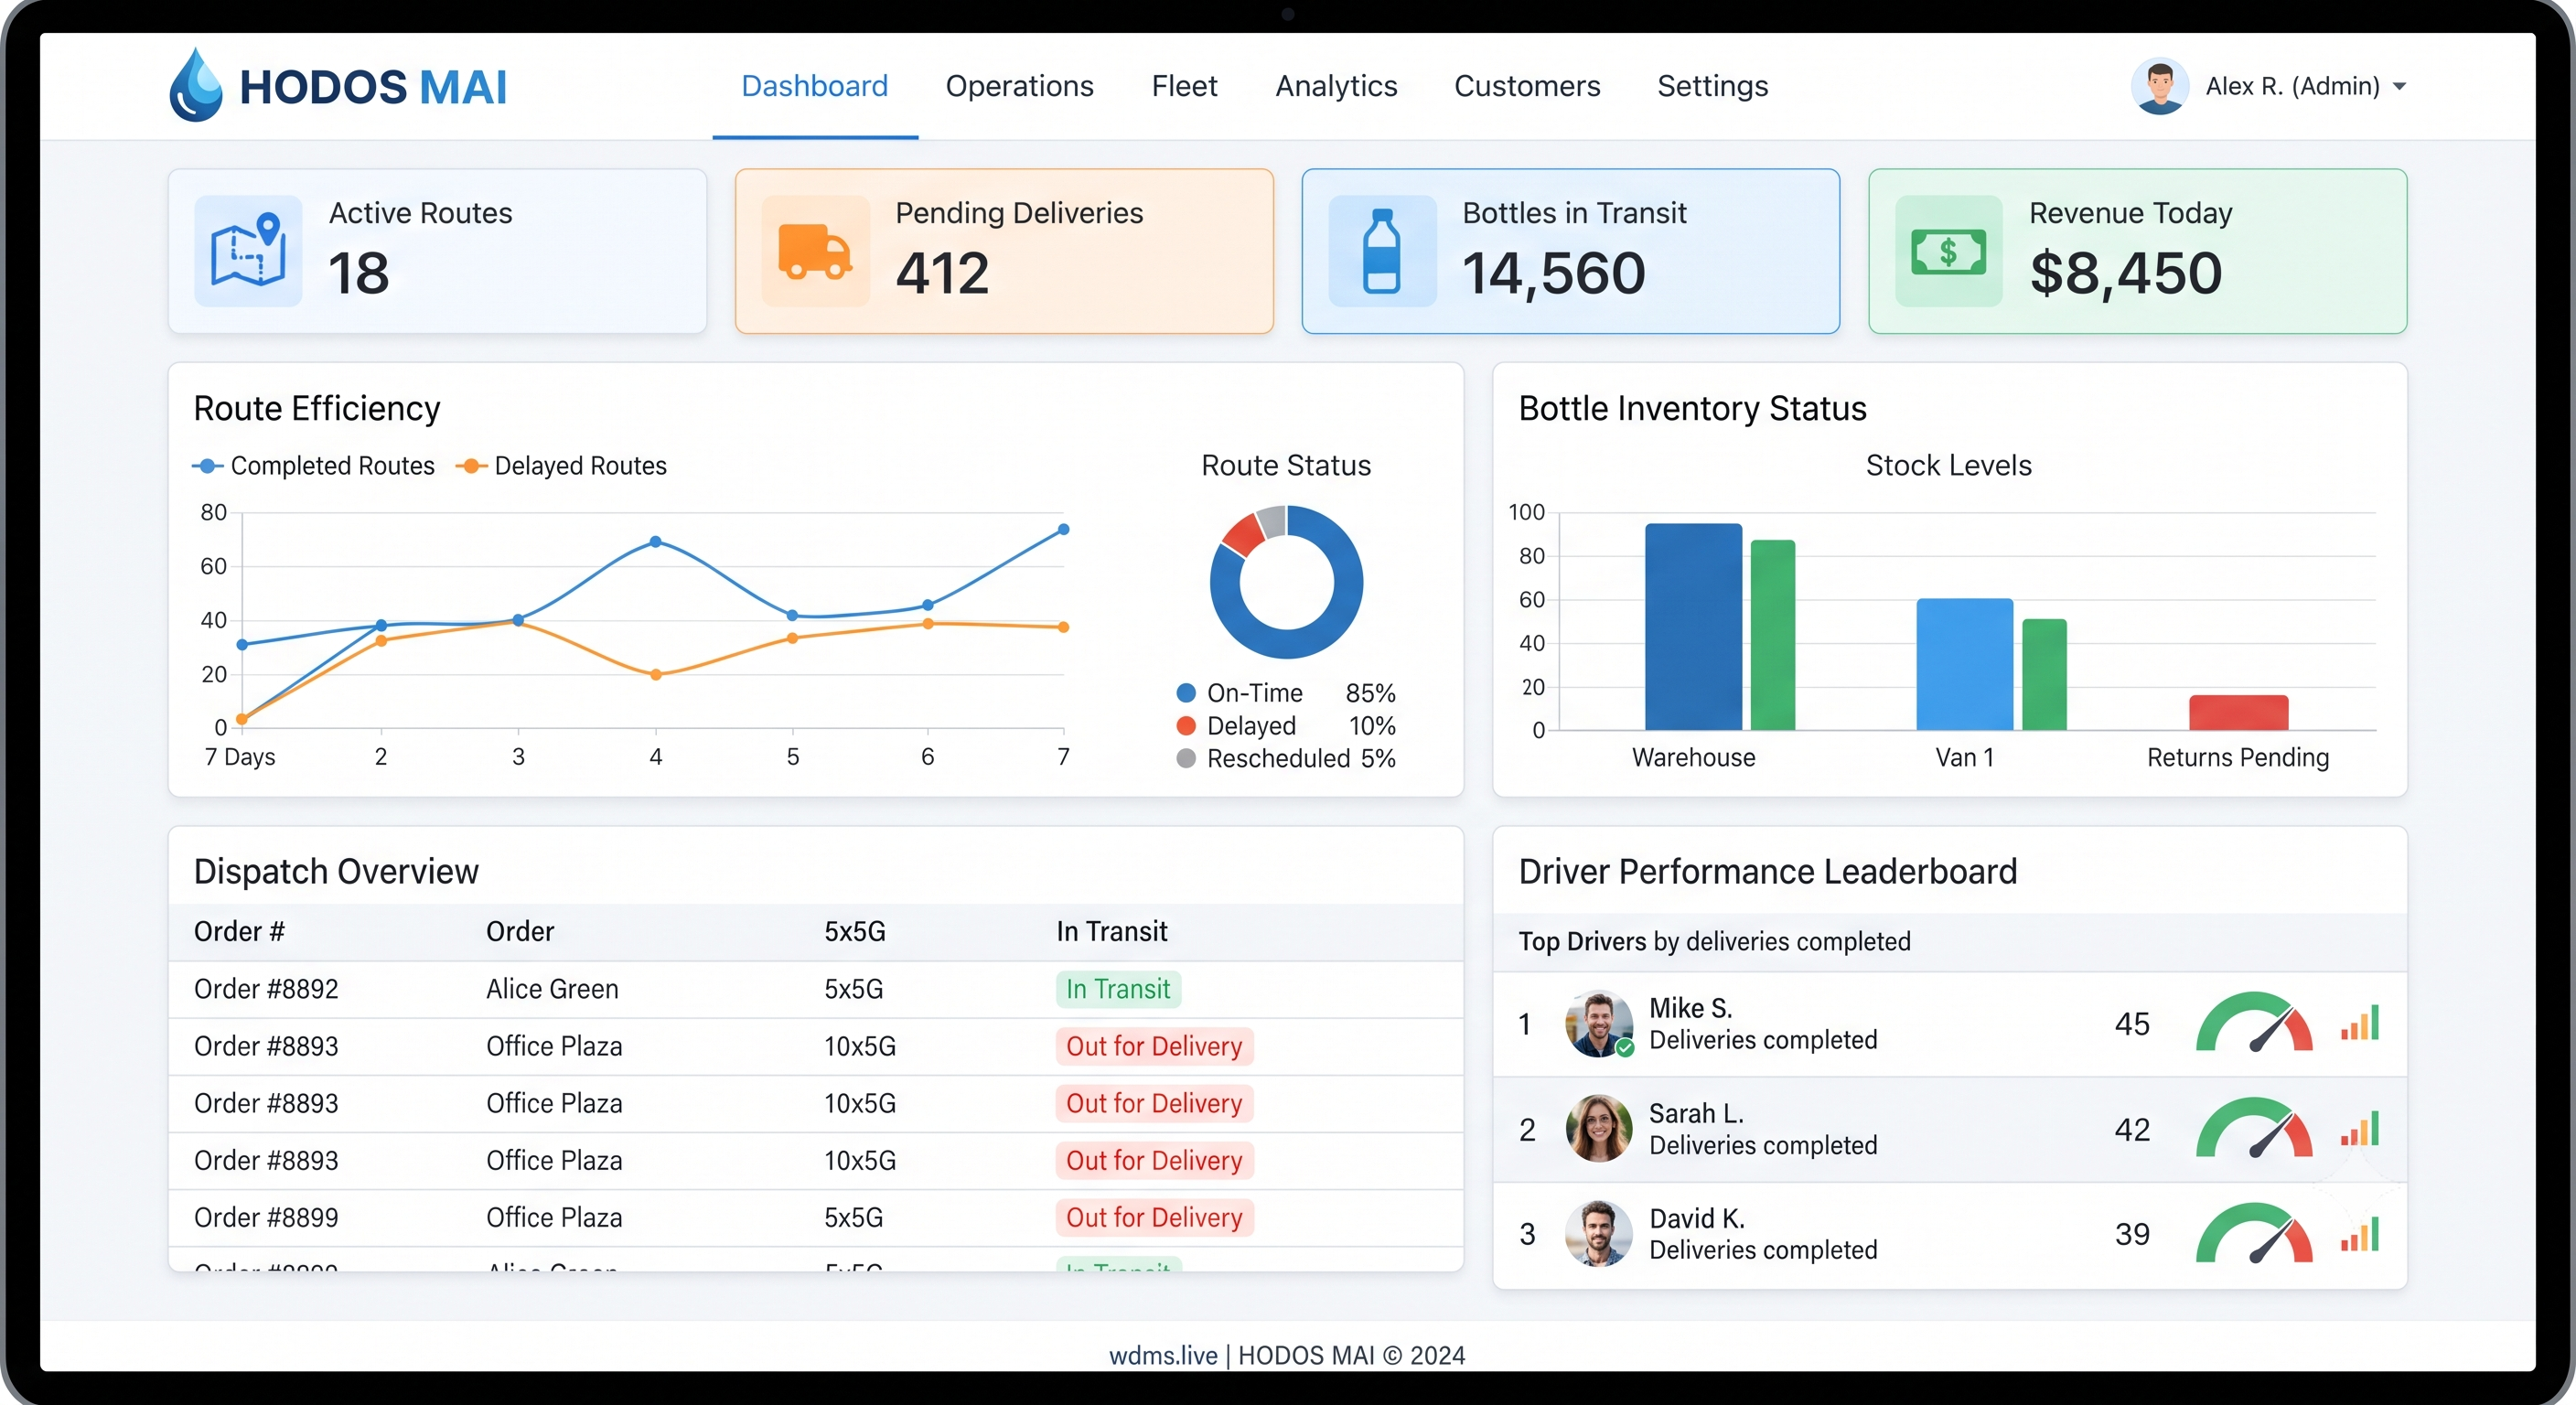Click David K. profile photo
This screenshot has width=2576, height=1405.
(1598, 1234)
